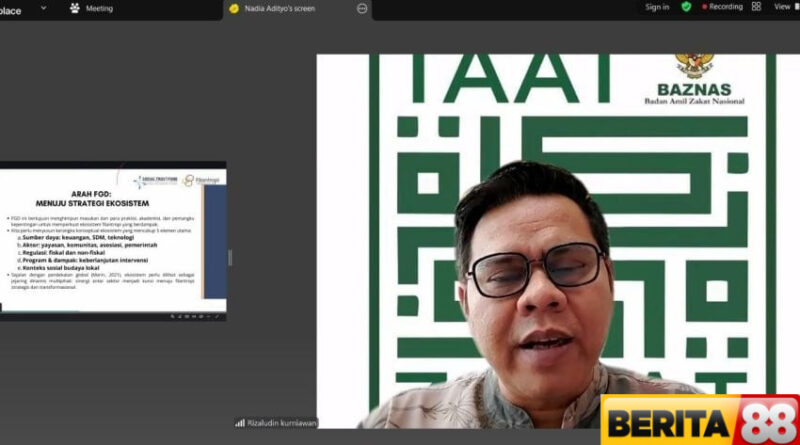800x445 pixels.
Task: Open the Meeting tab
Action: coord(92,9)
